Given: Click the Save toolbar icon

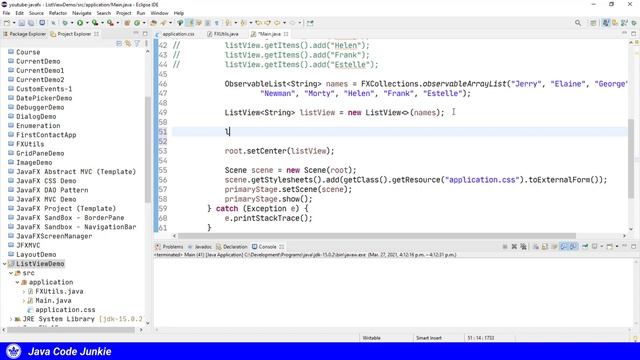Looking at the screenshot, I should click(x=22, y=23).
